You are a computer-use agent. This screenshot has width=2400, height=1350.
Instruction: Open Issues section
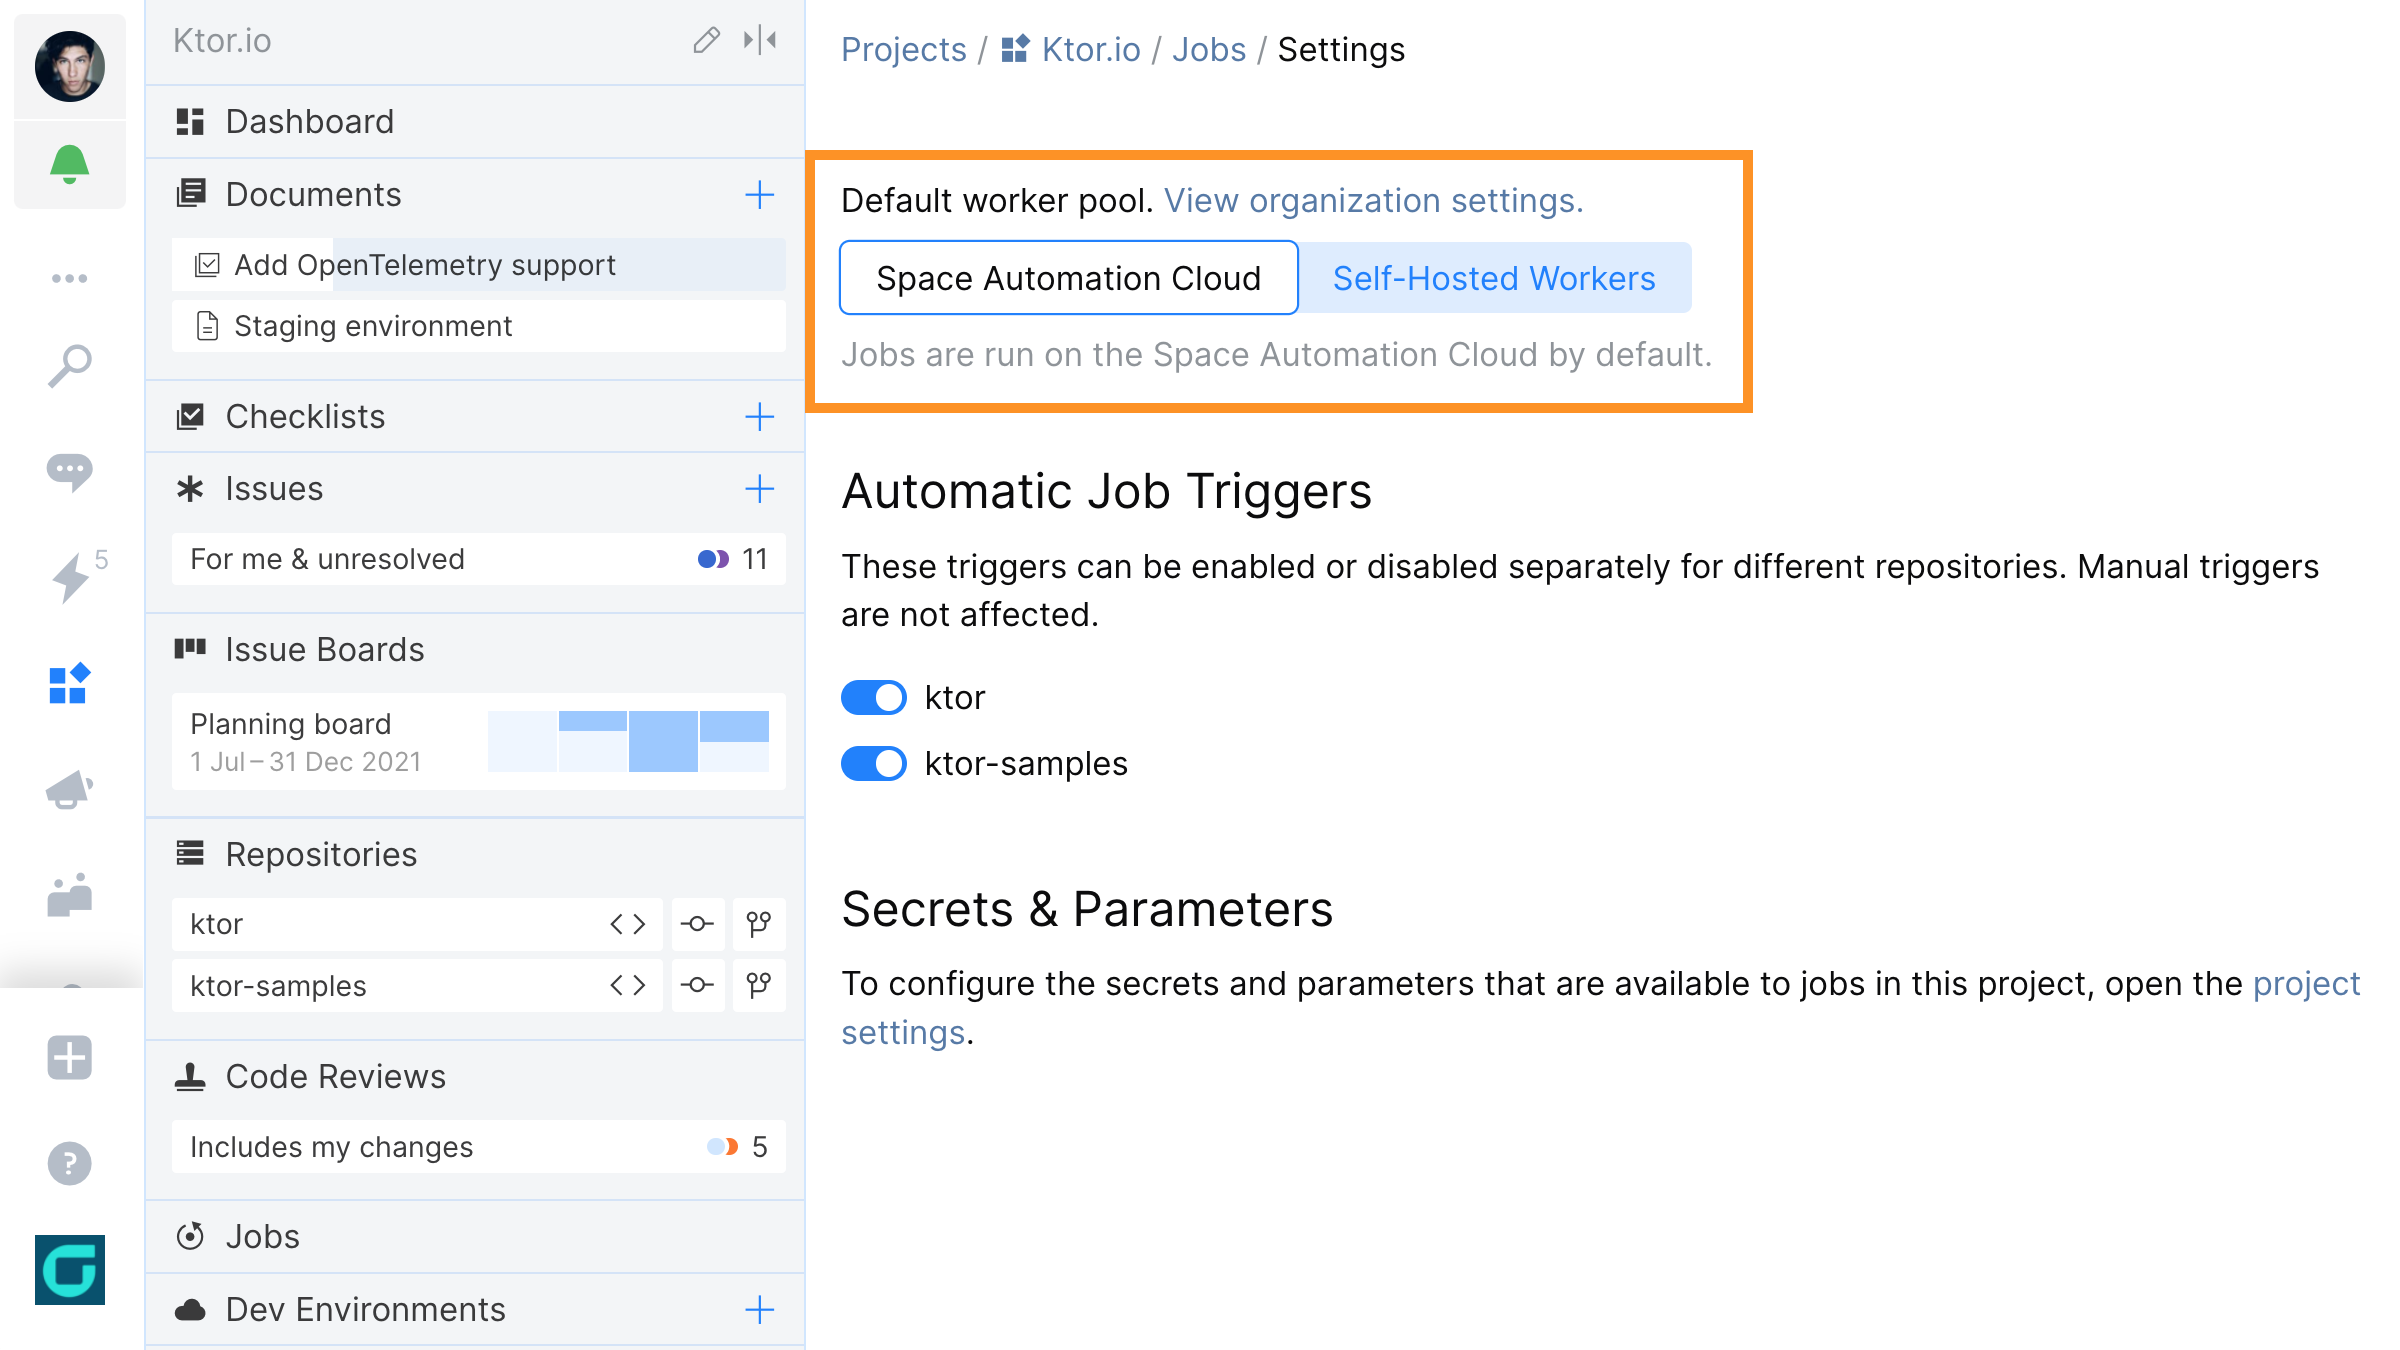[x=274, y=489]
